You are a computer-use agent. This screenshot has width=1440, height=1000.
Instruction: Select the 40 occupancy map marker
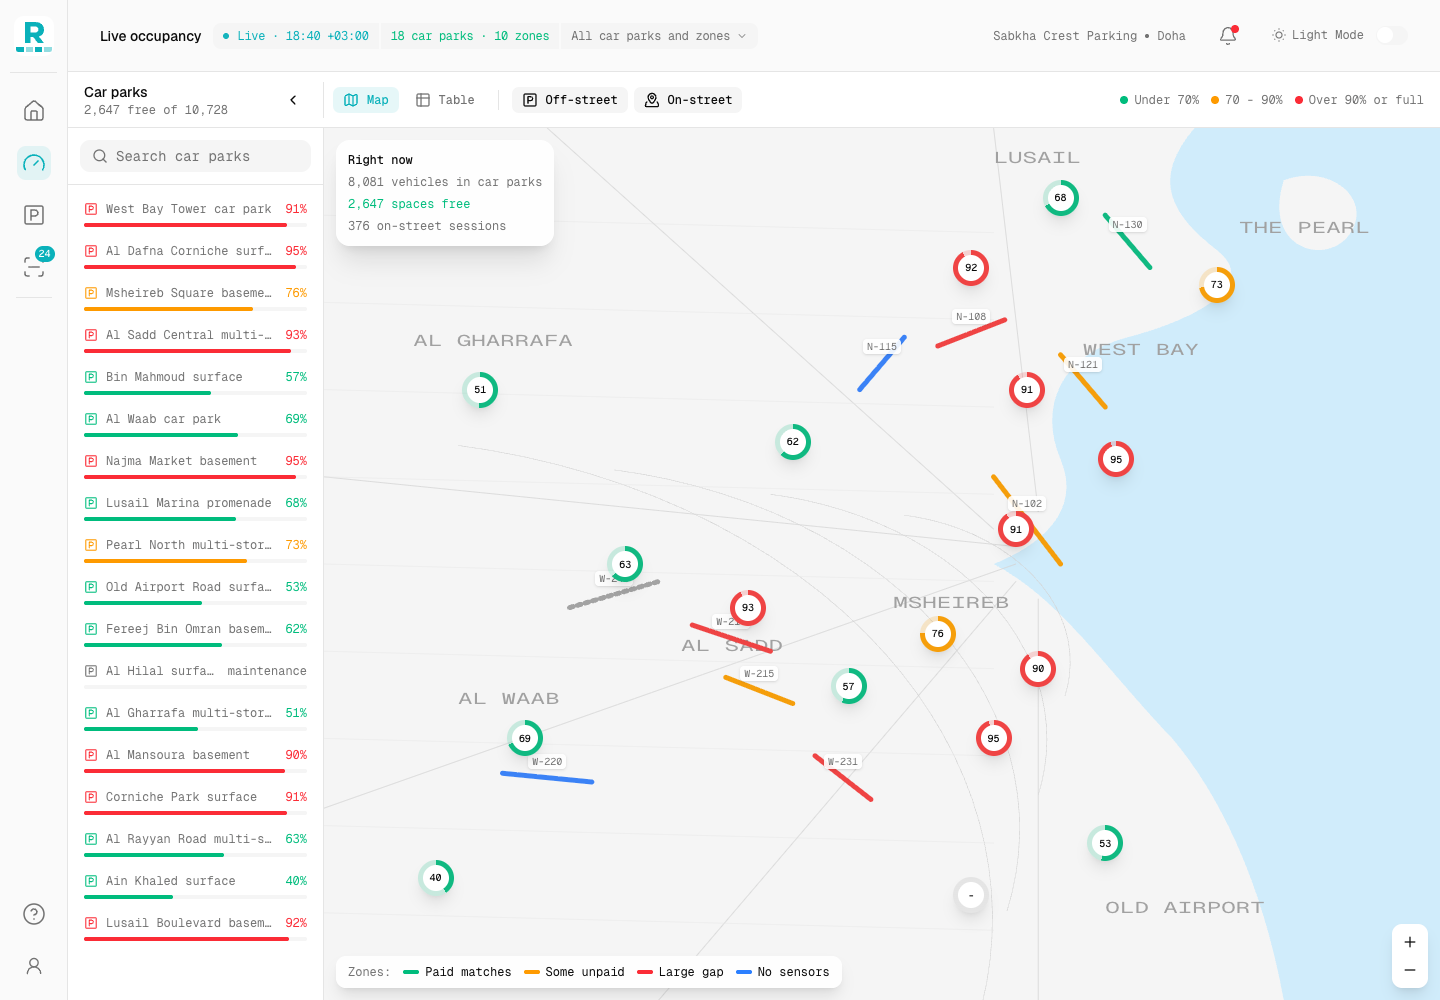[436, 878]
